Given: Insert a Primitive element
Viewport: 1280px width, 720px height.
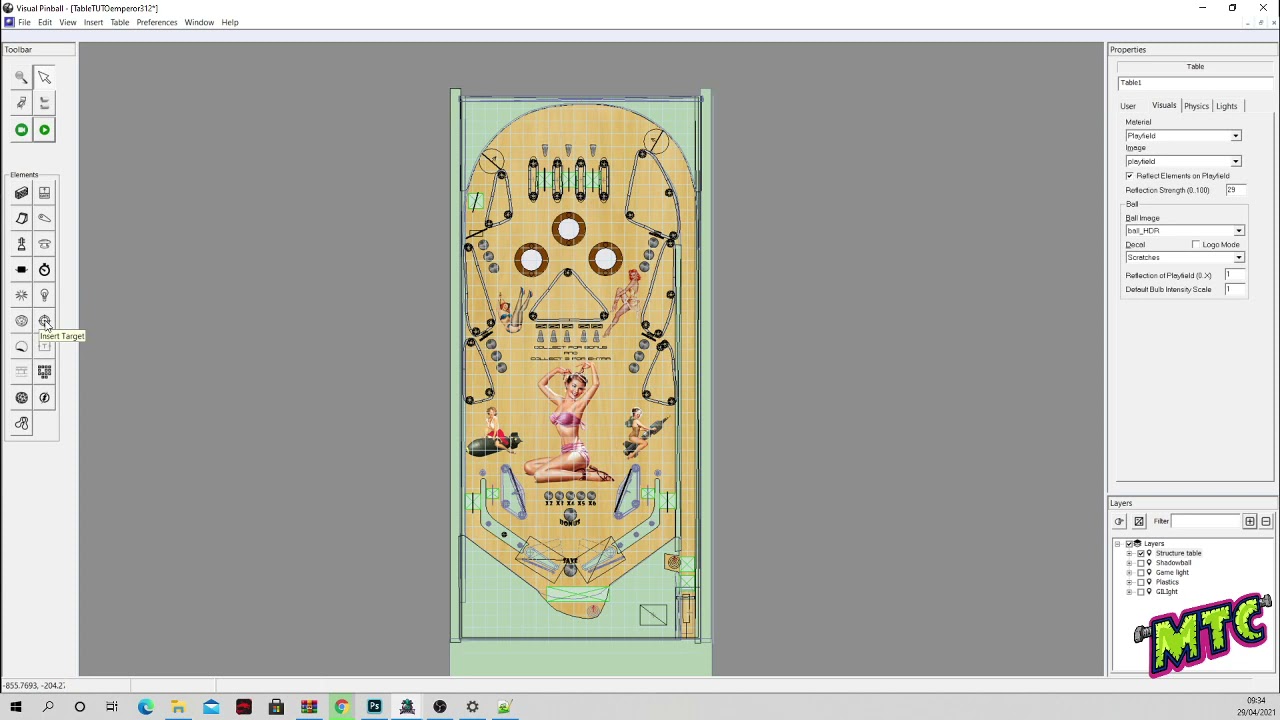Looking at the screenshot, I should [x=21, y=398].
